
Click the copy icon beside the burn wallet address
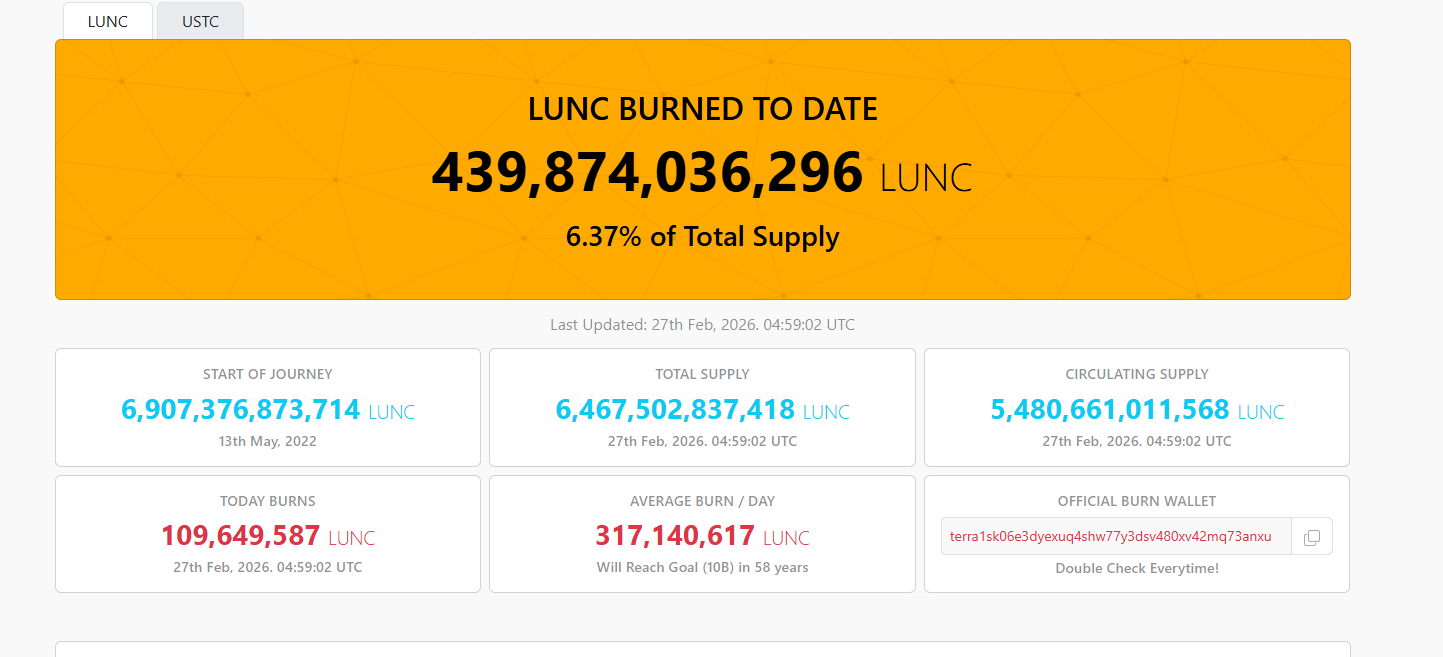click(1311, 536)
